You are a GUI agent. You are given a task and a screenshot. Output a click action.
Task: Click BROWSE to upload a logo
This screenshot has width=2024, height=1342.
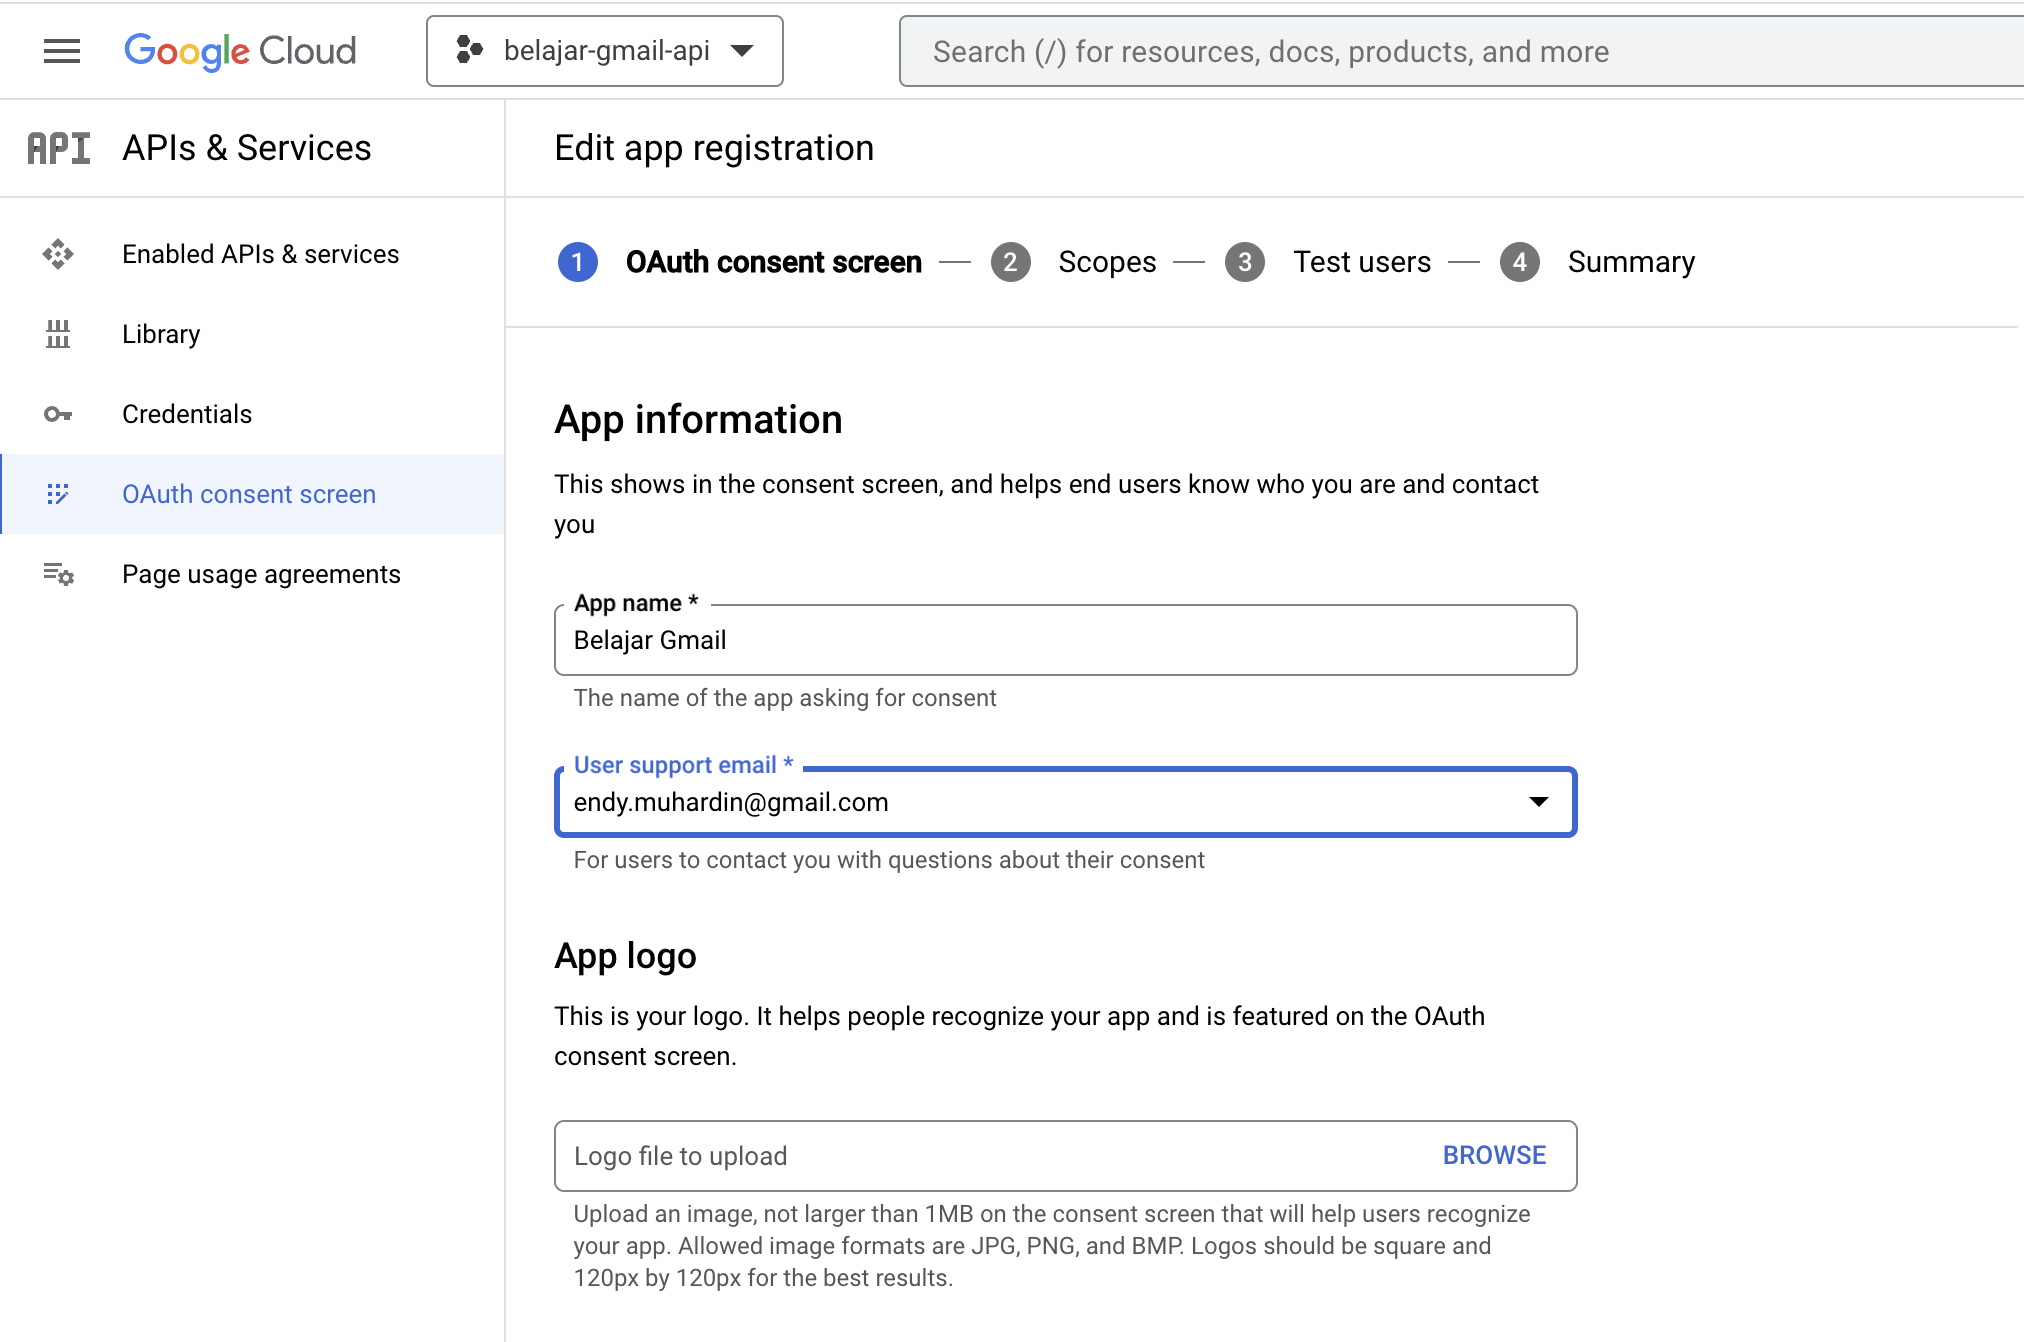point(1494,1156)
